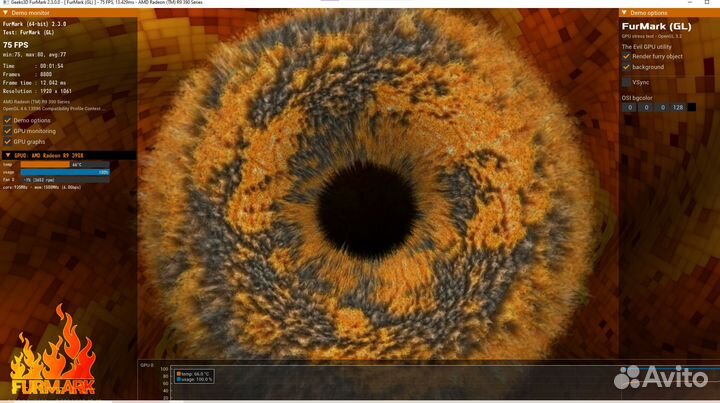Image resolution: width=720 pixels, height=403 pixels.
Task: Click the first OSI bgcolor value field
Action: pos(629,107)
